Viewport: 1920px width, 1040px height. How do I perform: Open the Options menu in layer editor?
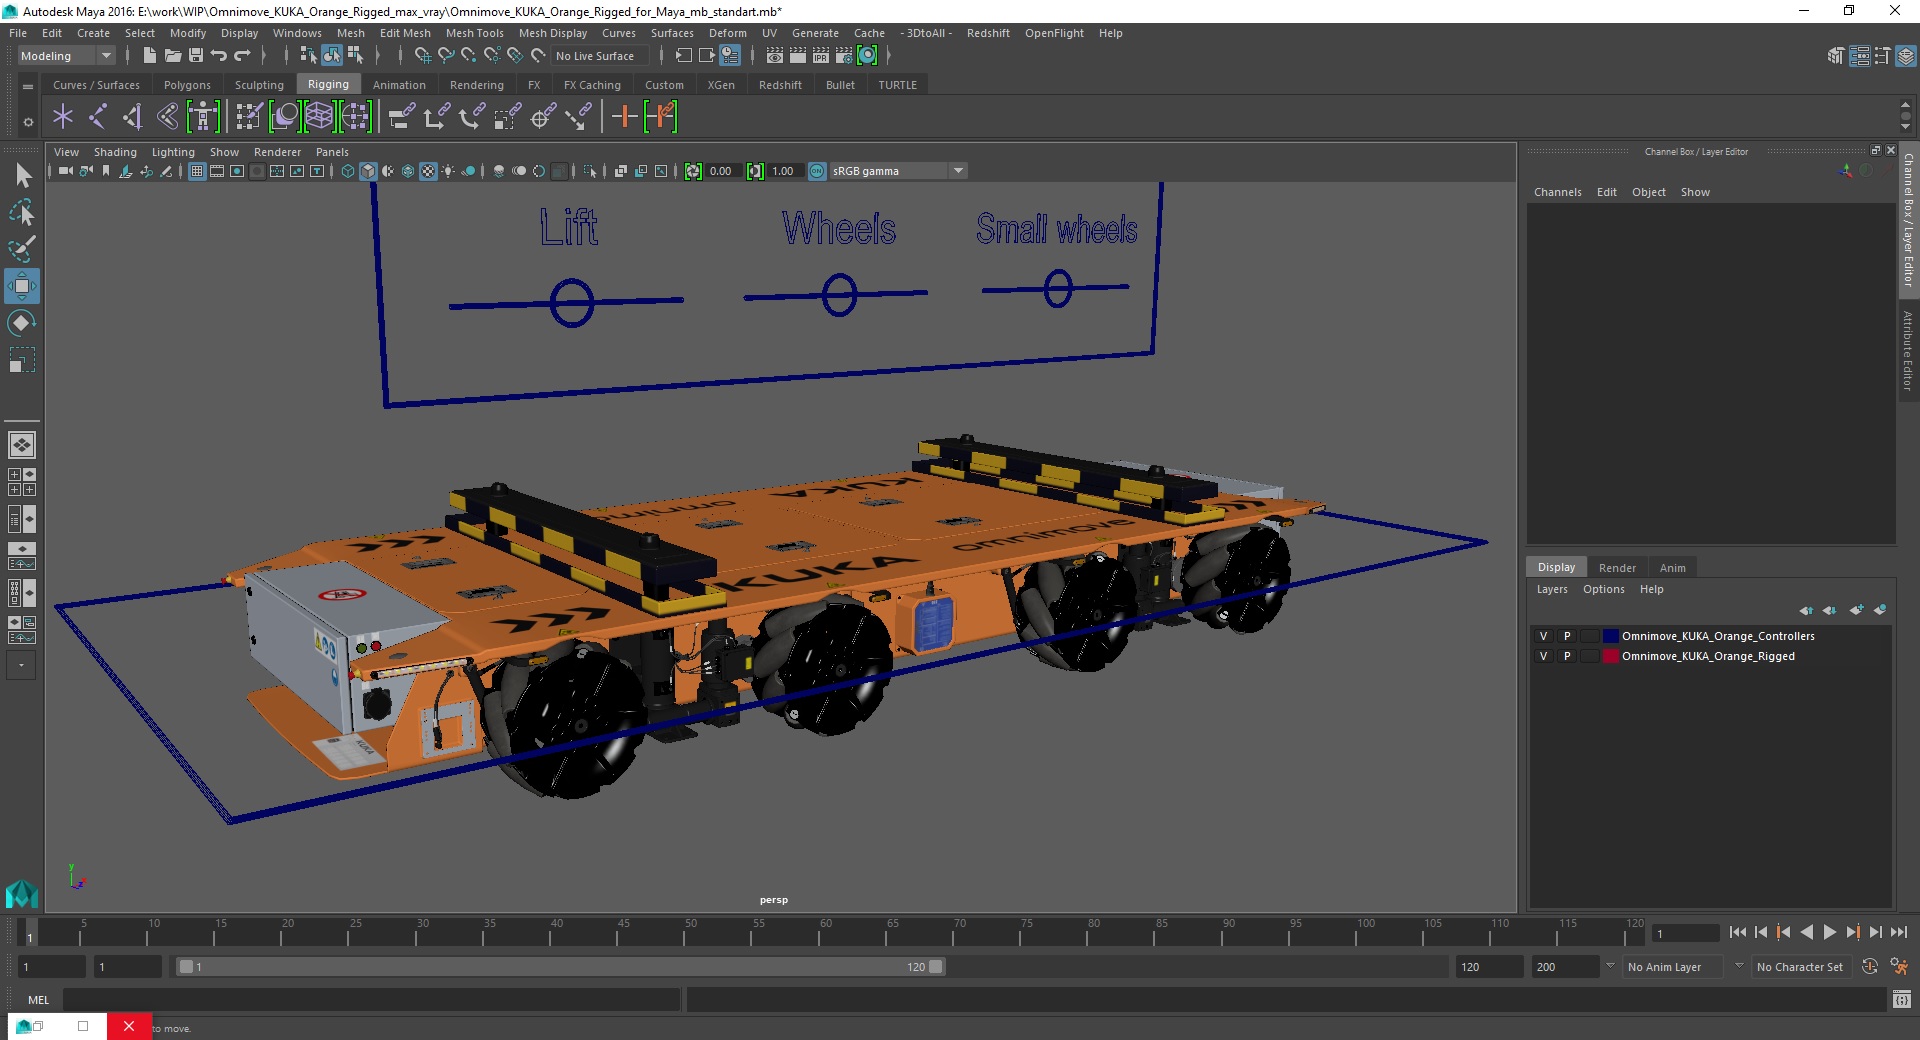[1603, 589]
